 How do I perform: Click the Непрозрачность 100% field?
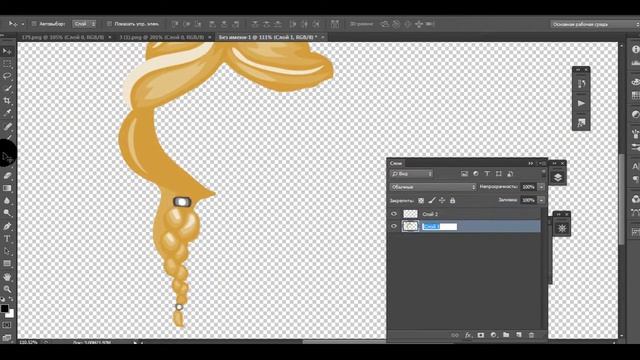[529, 187]
